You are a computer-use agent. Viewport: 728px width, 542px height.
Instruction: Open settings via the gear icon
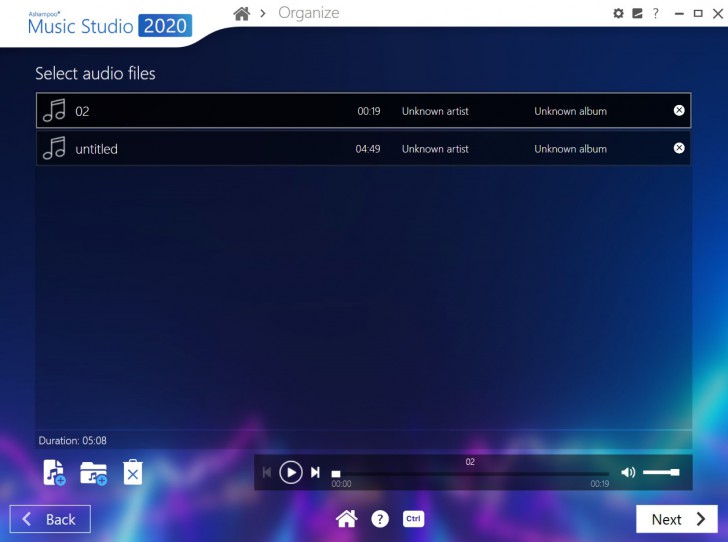(x=618, y=13)
